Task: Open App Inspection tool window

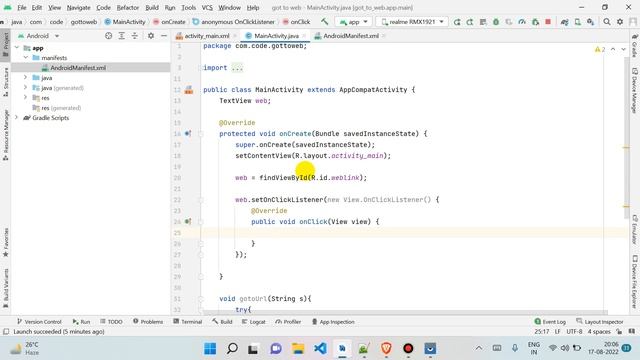Action: pos(333,322)
